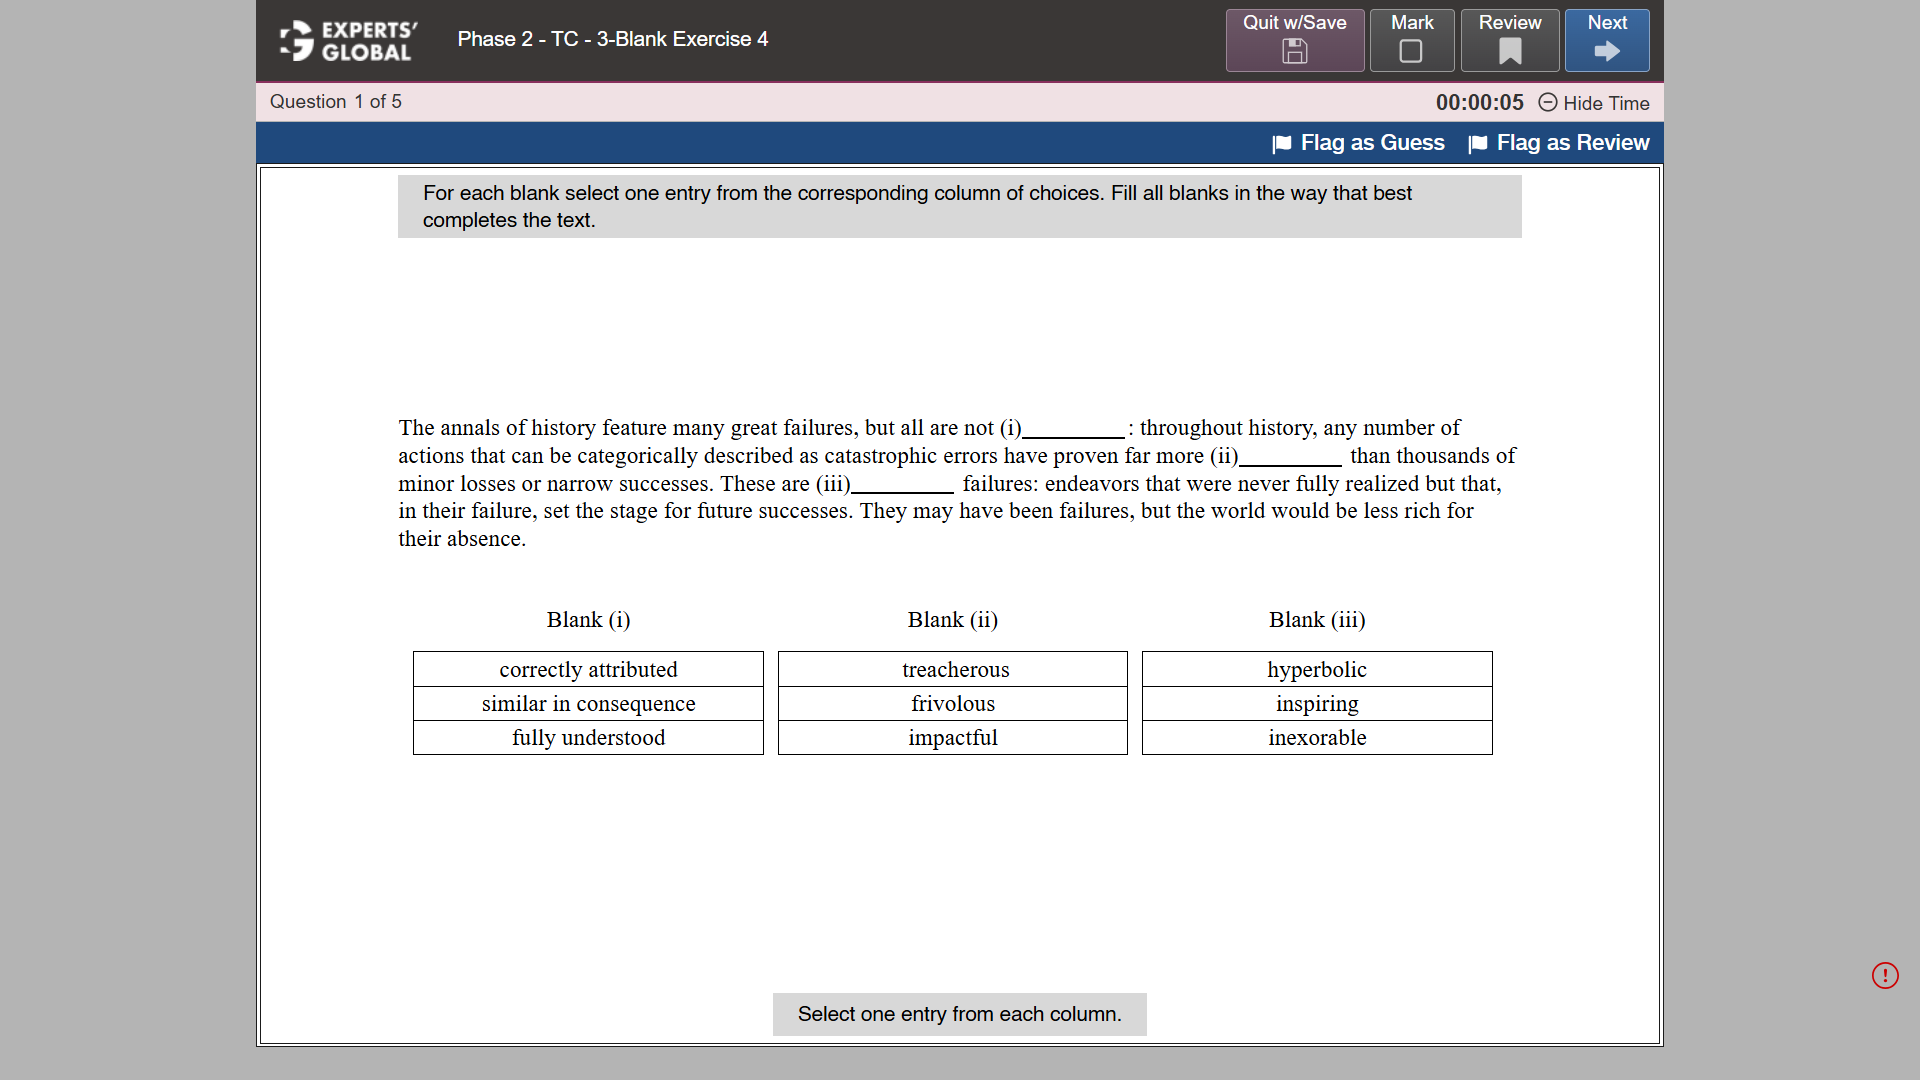The height and width of the screenshot is (1080, 1920).
Task: Choose 'frivolous' in Blank (ii) column
Action: coord(953,703)
